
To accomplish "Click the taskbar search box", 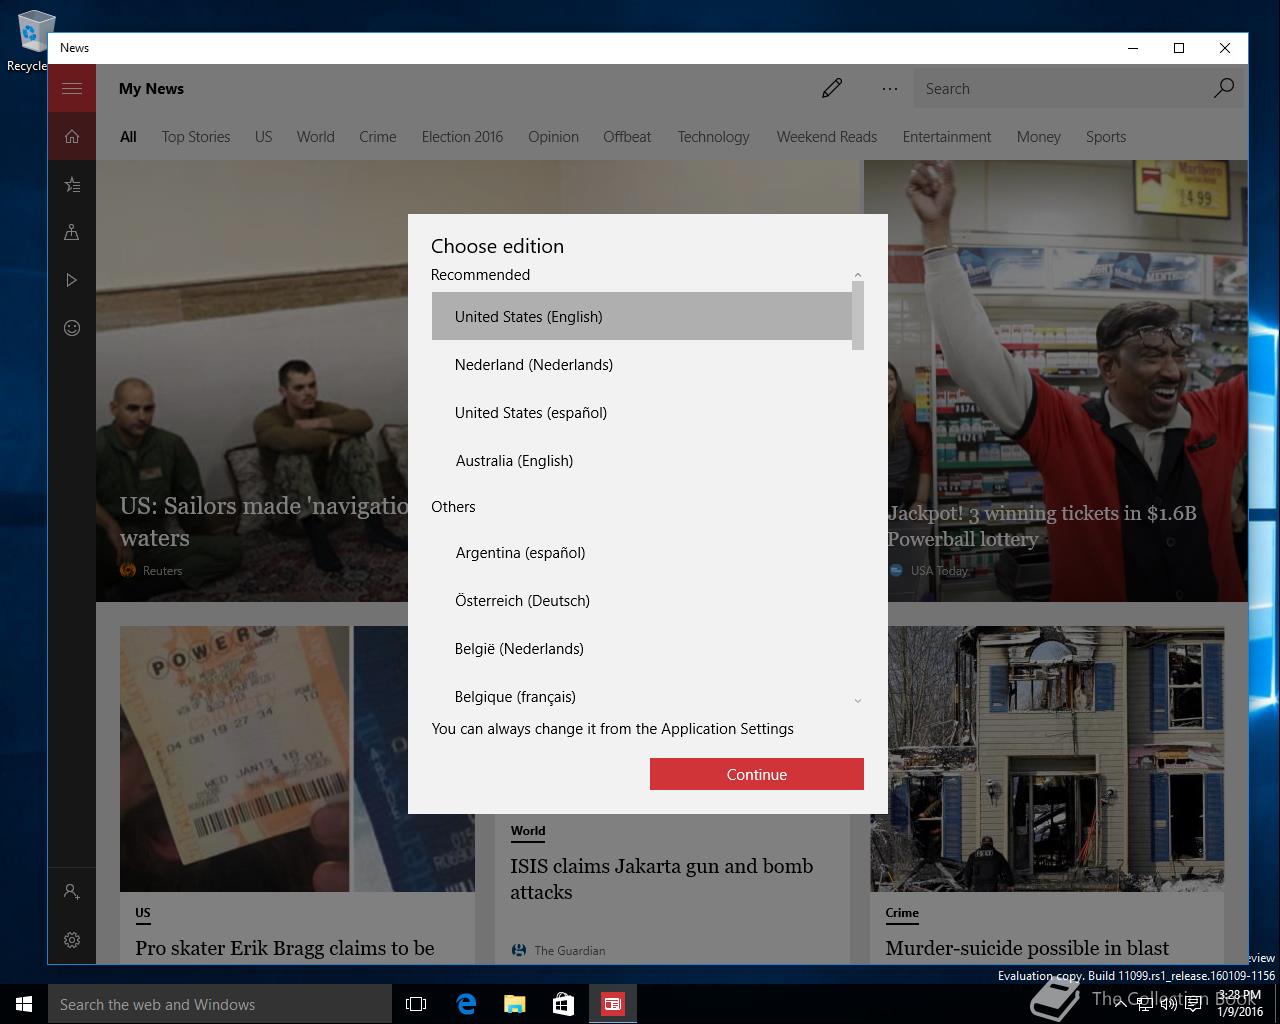I will [x=220, y=1004].
